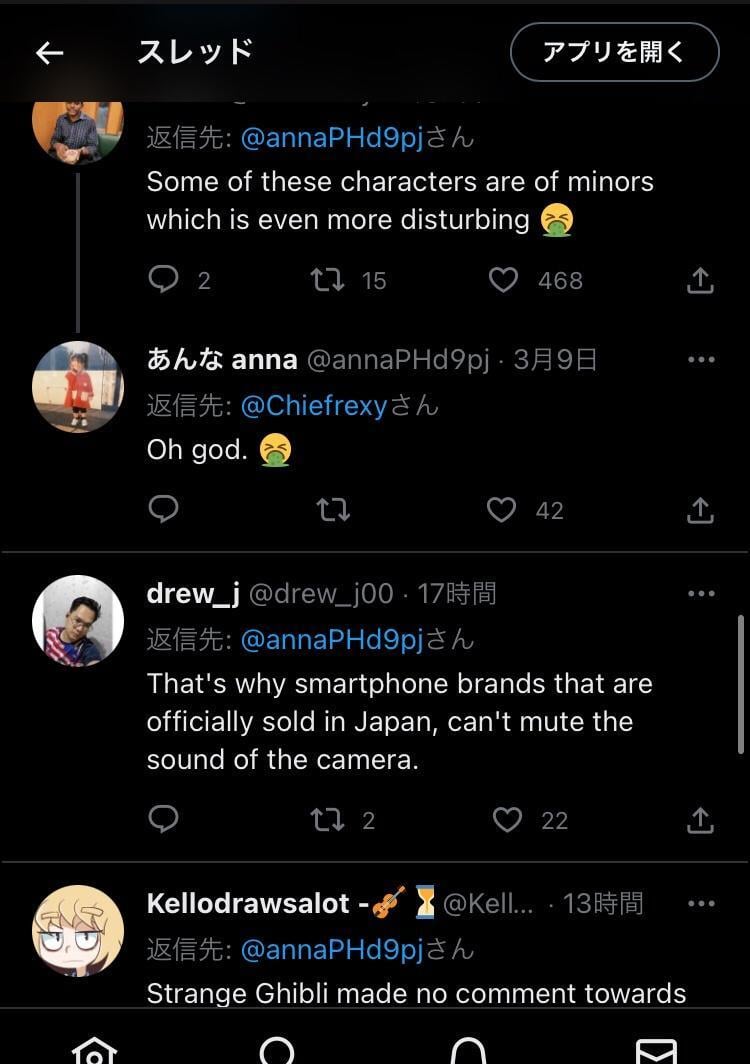This screenshot has height=1064, width=750.
Task: Share the 'Oh god.' tweet
Action: click(x=701, y=510)
